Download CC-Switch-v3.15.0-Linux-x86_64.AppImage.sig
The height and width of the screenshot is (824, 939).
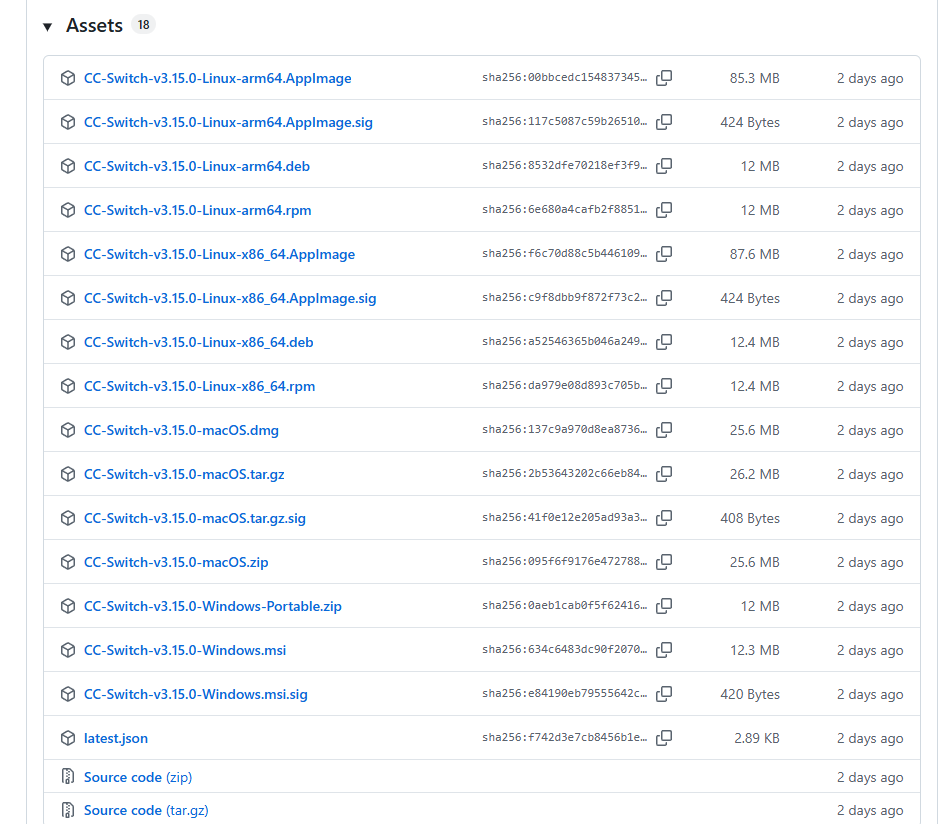(x=230, y=298)
